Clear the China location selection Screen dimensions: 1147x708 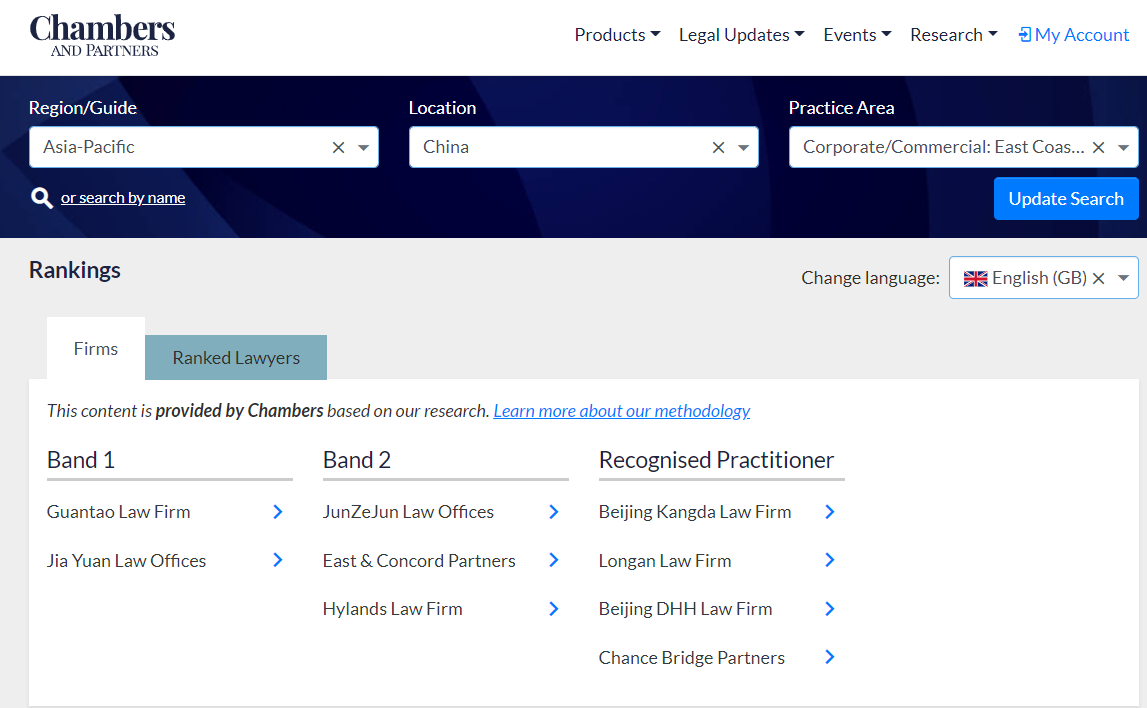[x=718, y=148]
